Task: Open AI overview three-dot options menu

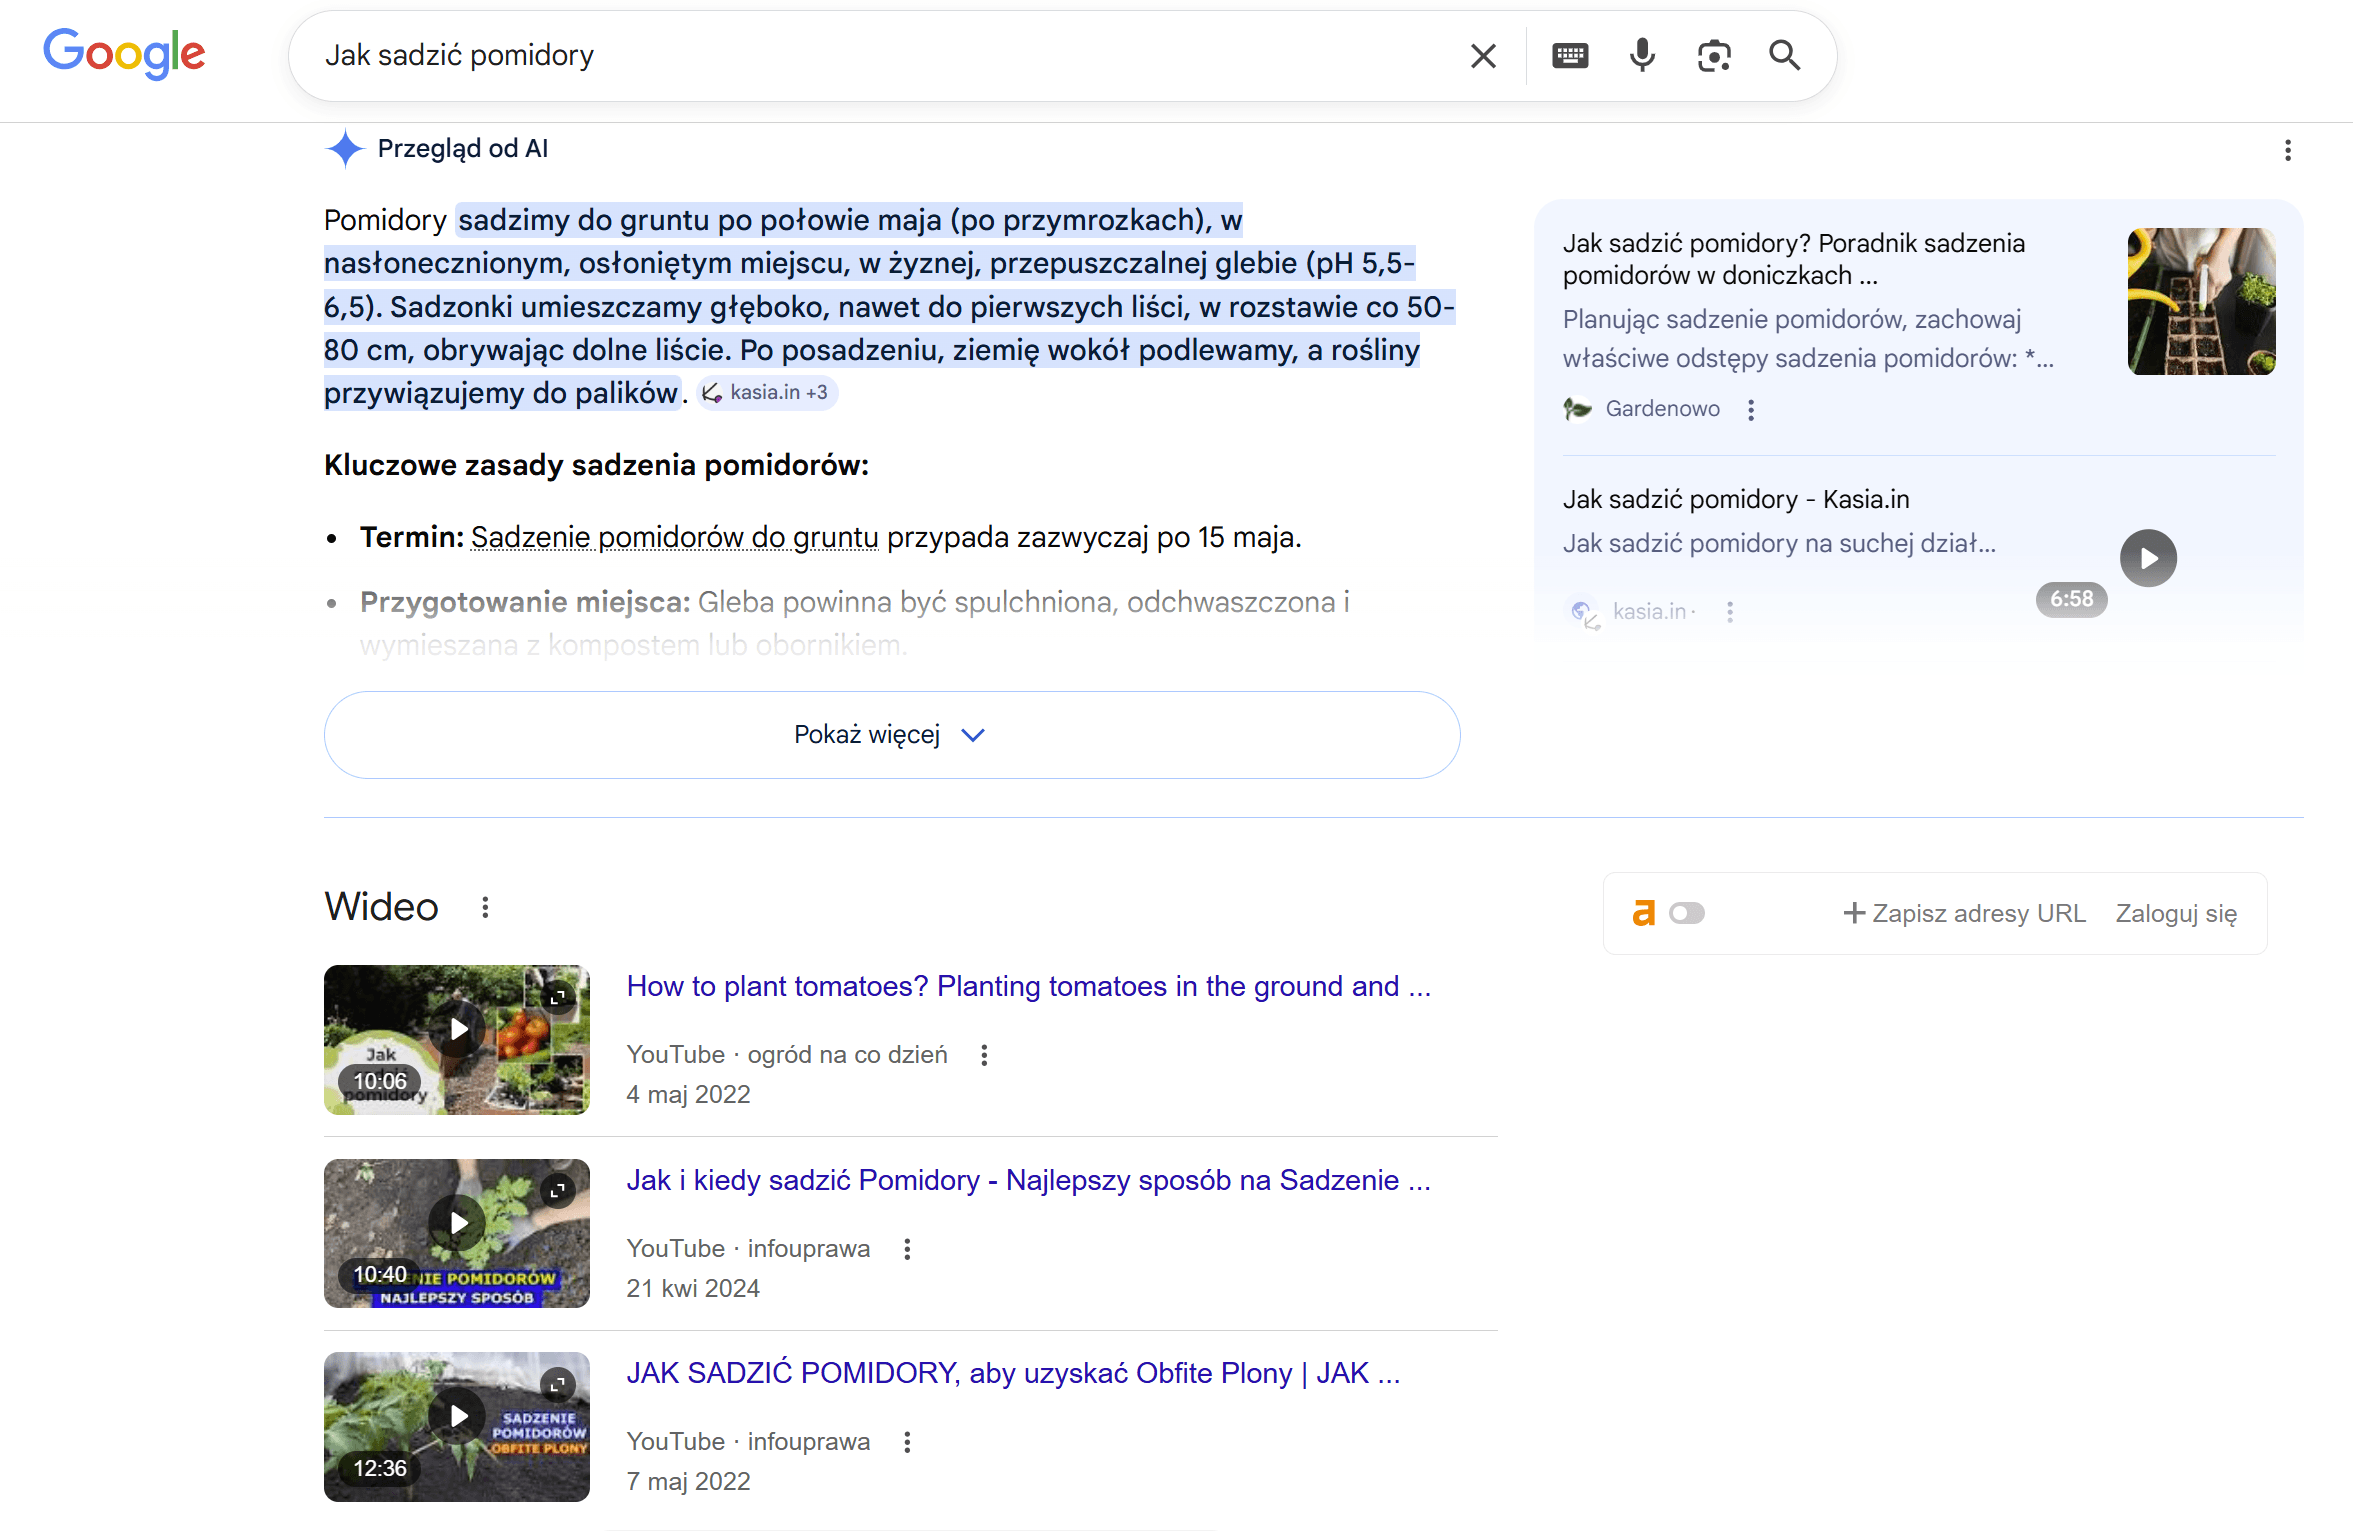Action: (x=2287, y=150)
